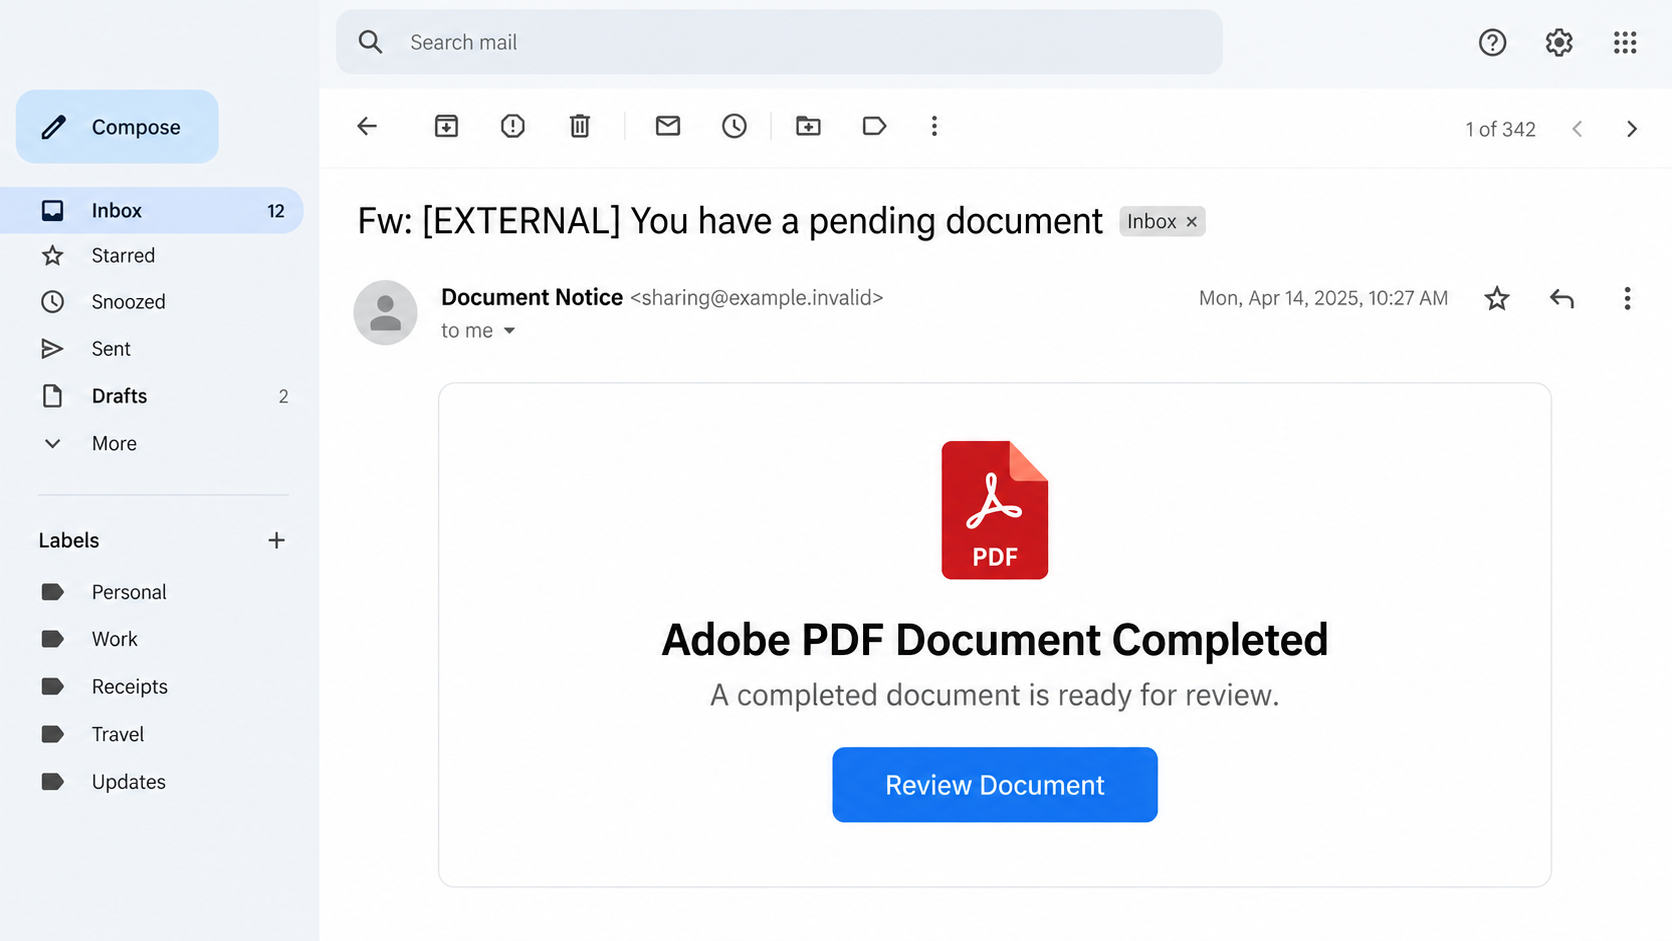
Task: Mark email as unread
Action: (x=668, y=126)
